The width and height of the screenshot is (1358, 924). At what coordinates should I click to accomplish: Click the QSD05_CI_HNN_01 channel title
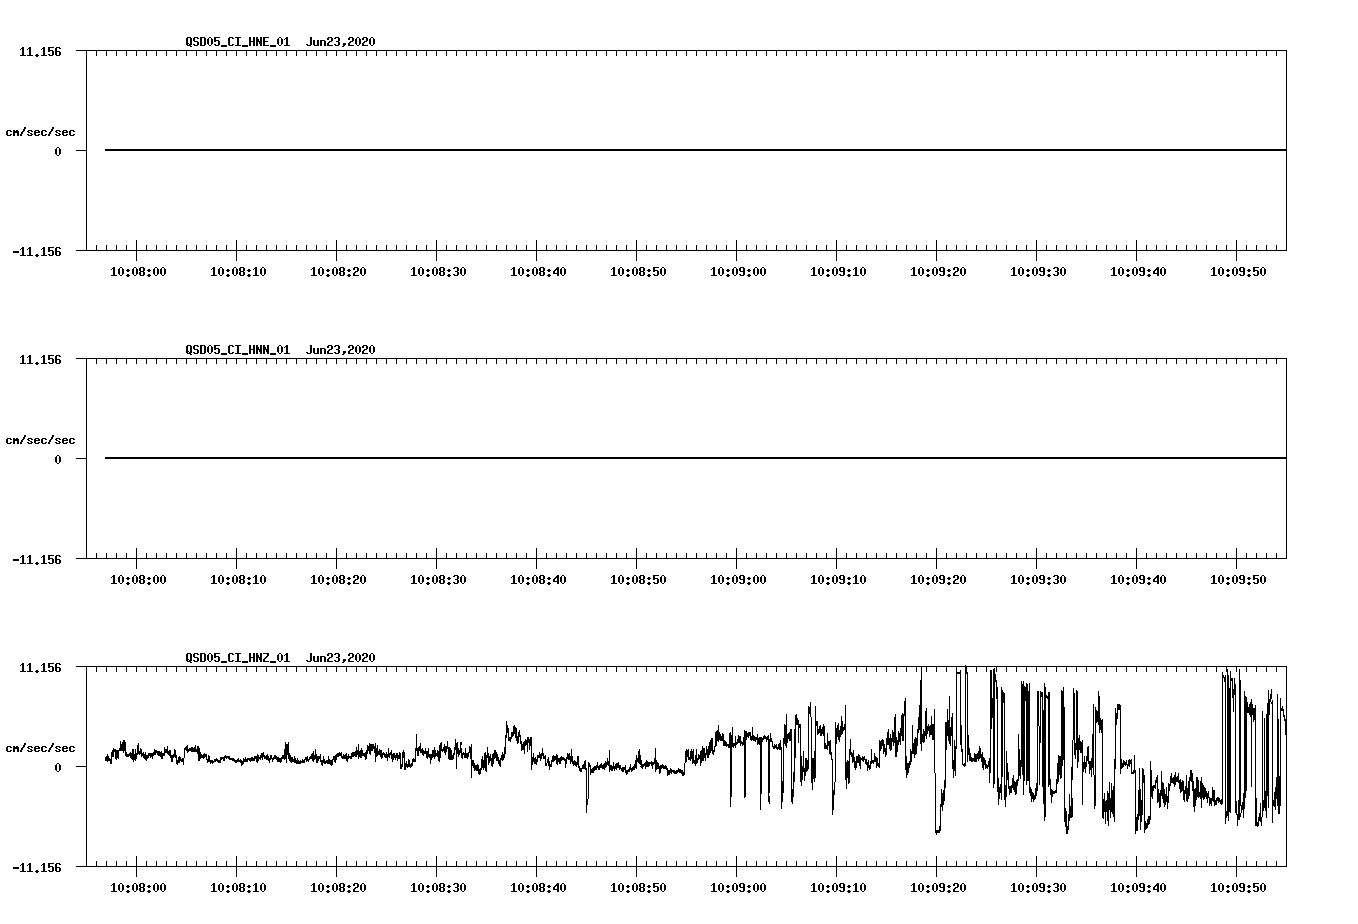(x=238, y=350)
